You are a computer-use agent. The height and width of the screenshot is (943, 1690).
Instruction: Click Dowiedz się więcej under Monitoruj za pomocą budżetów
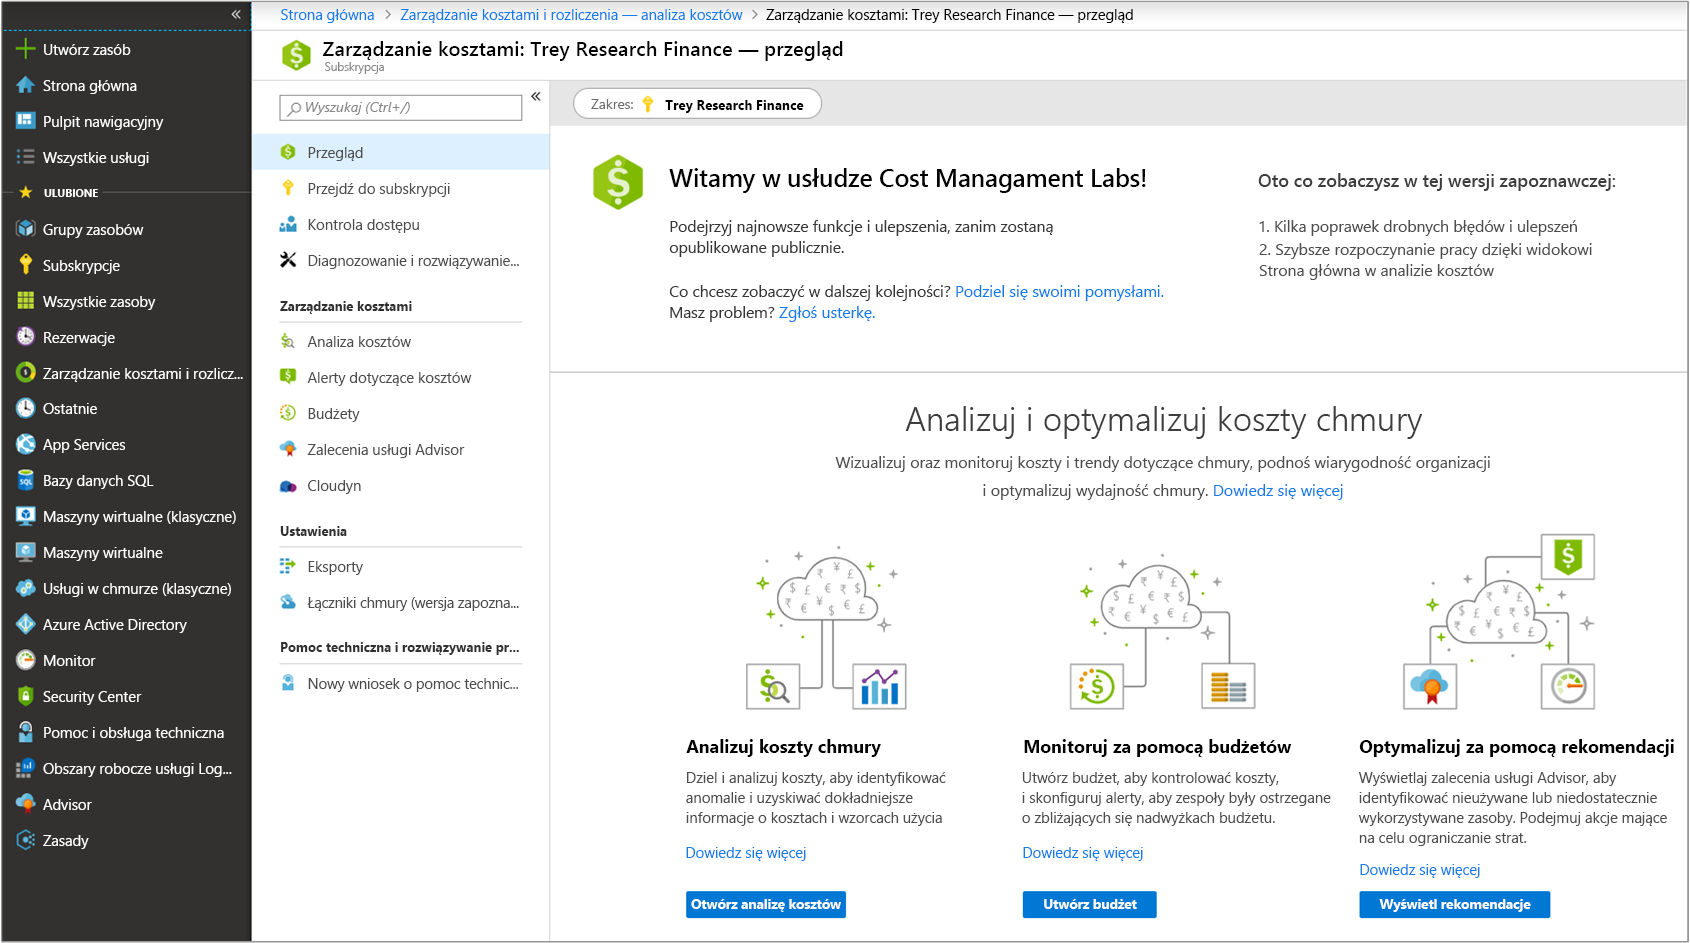pos(1083,852)
